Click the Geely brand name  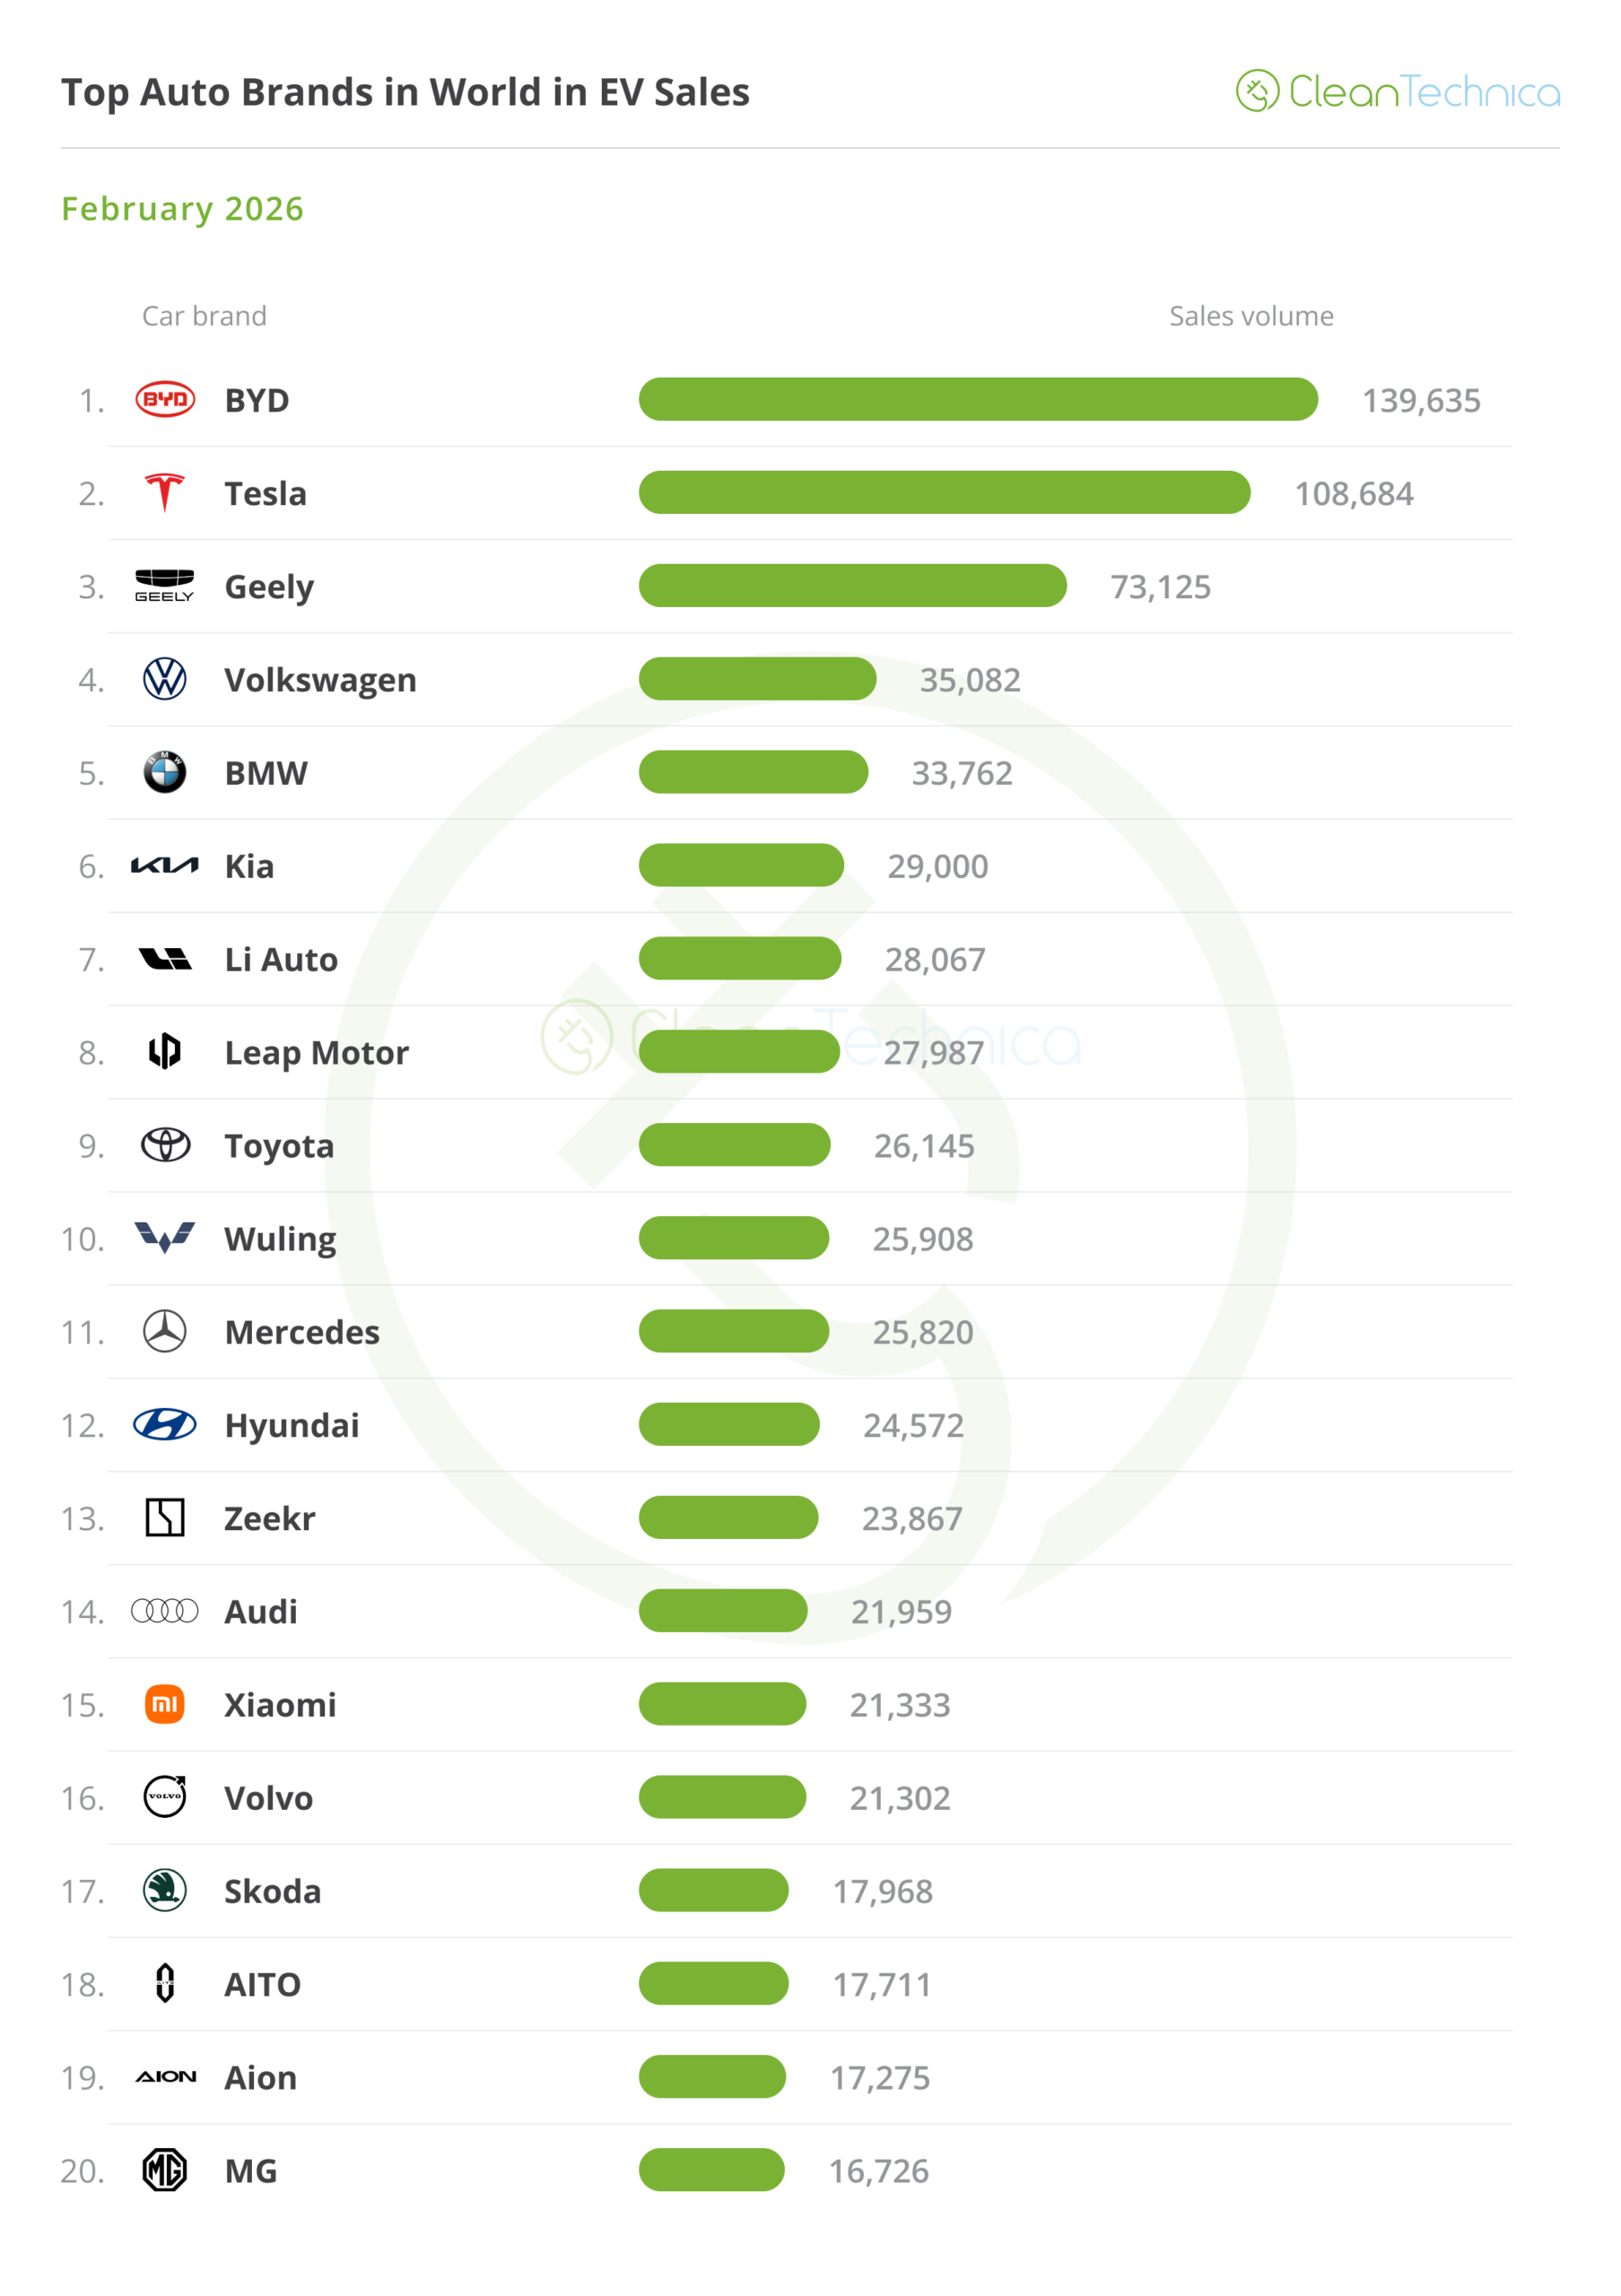[x=269, y=587]
